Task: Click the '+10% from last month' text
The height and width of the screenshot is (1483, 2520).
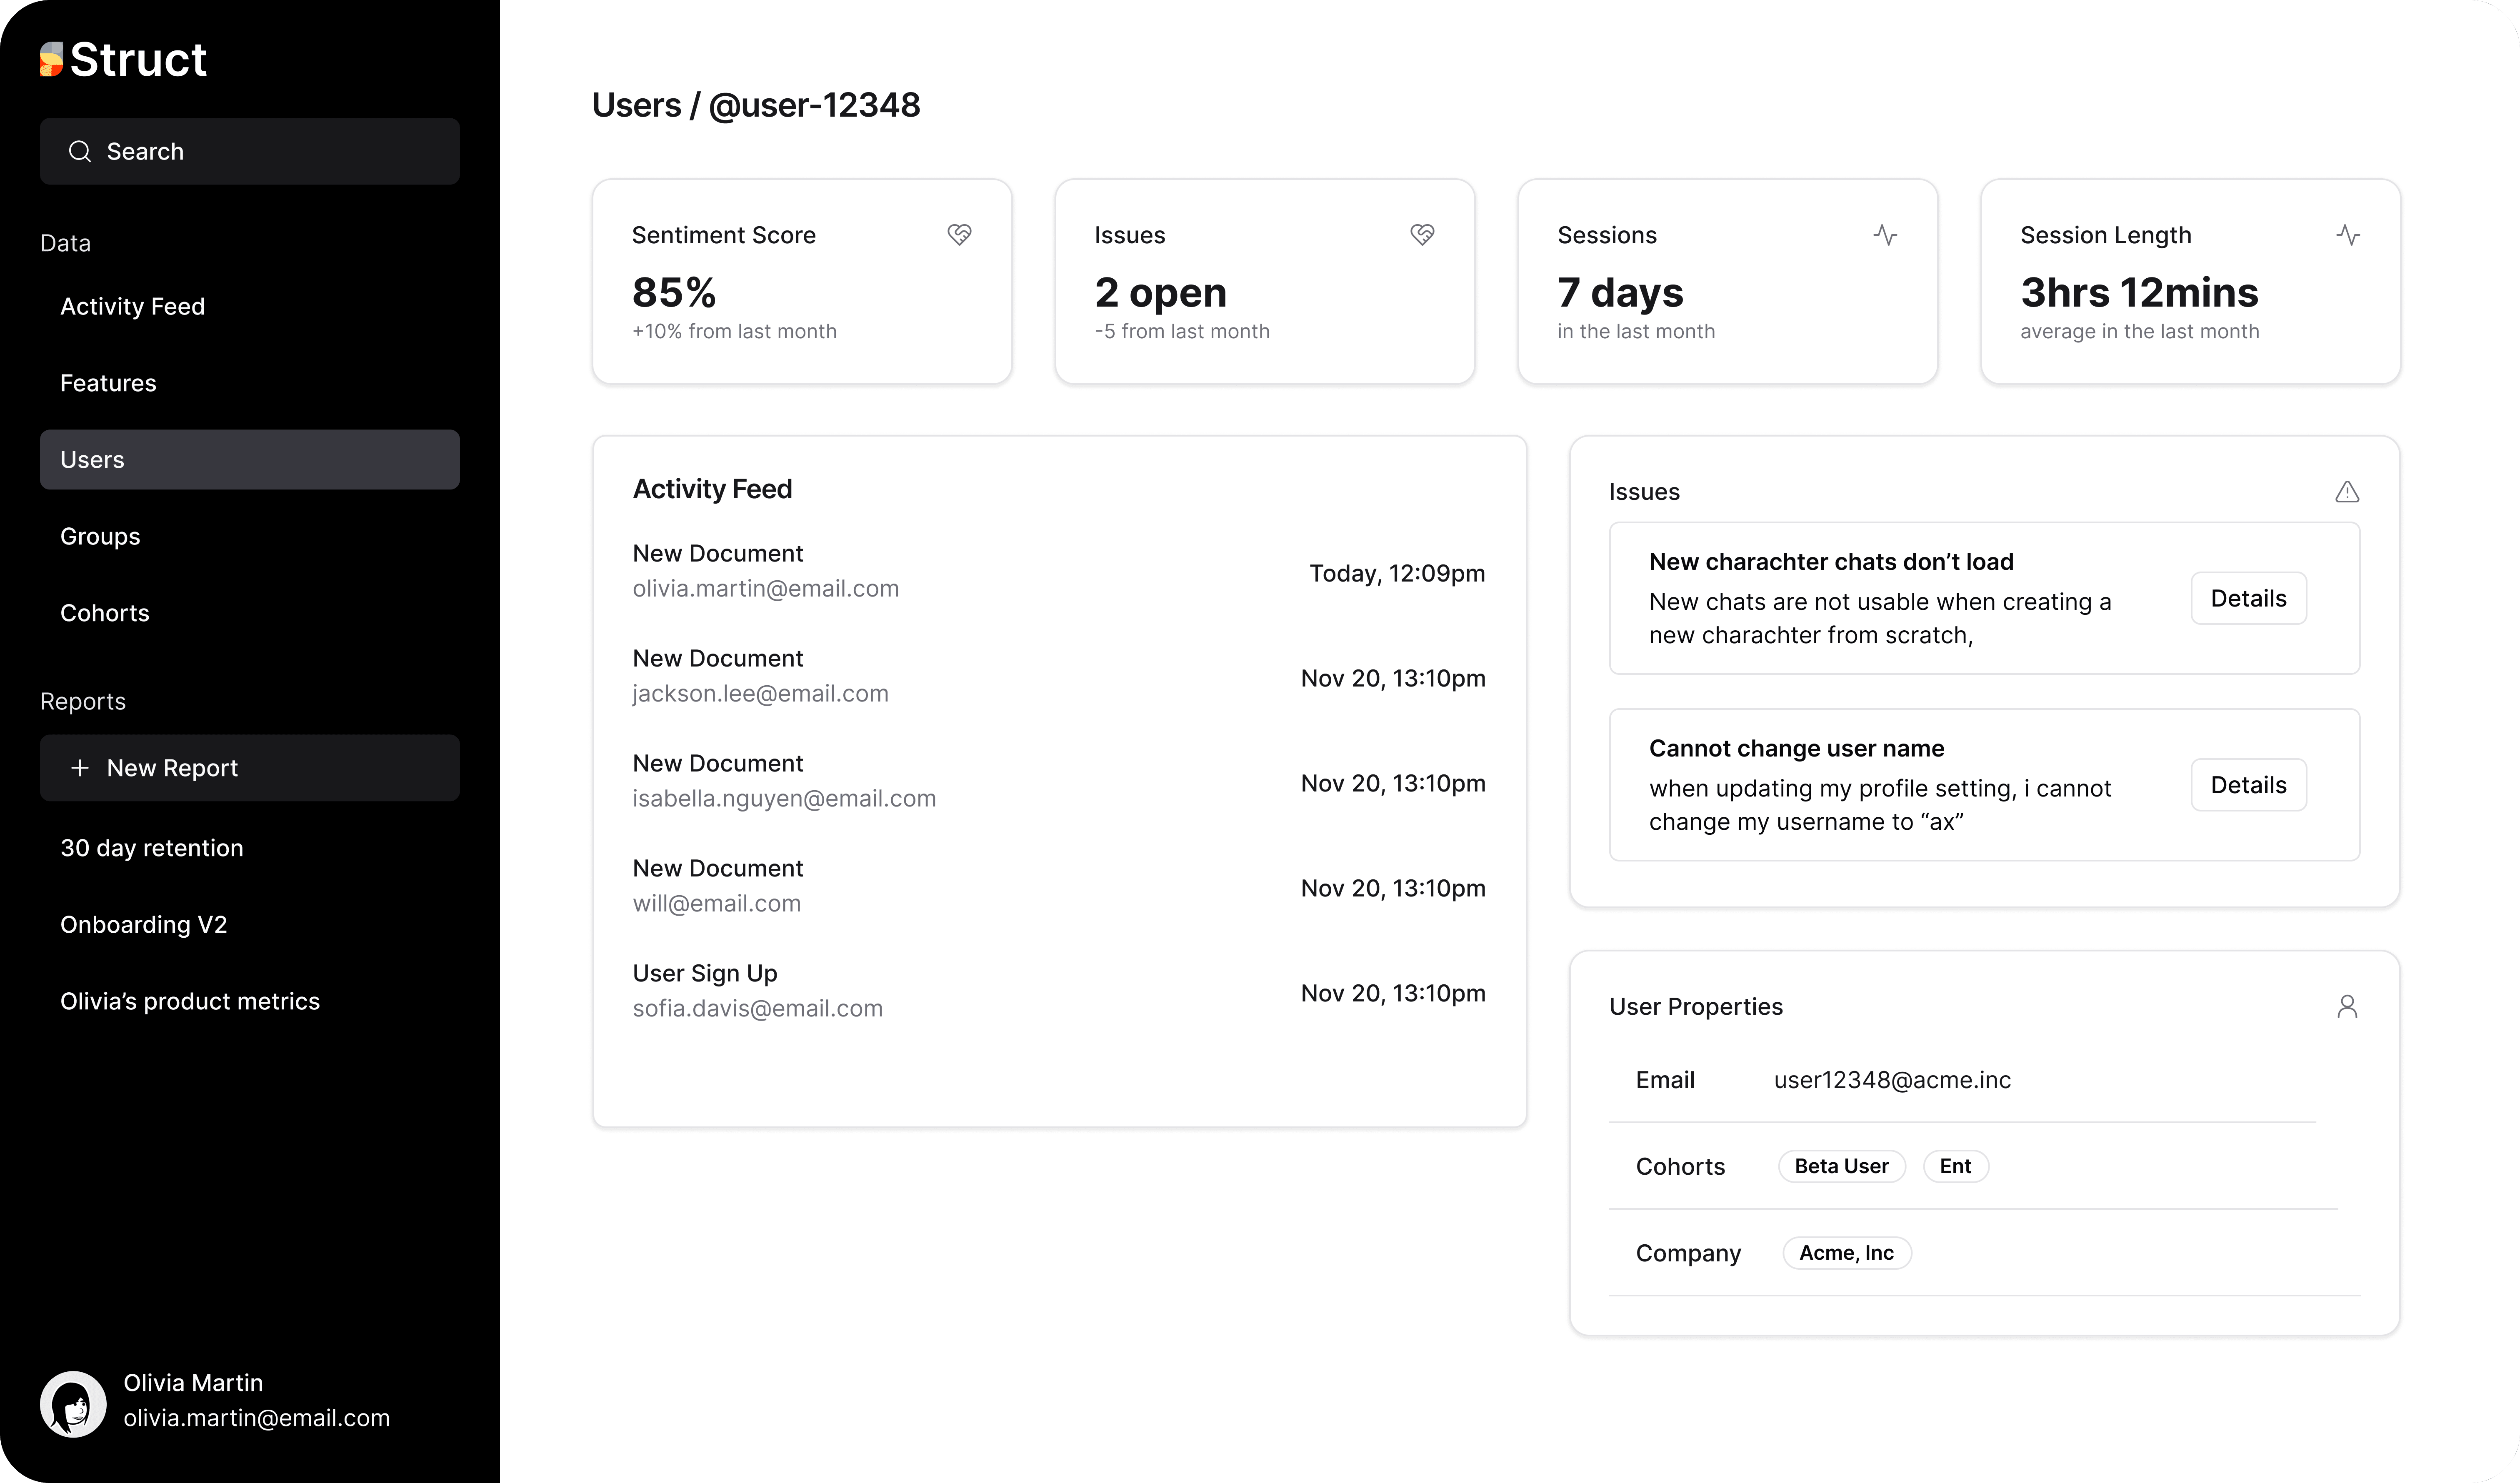Action: pos(734,332)
